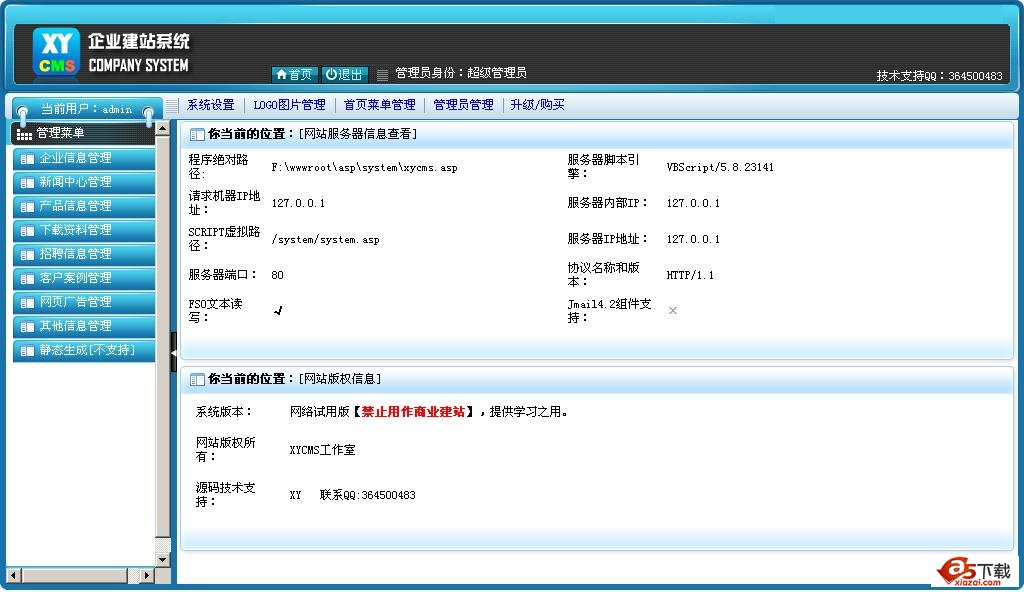Click the icon beside 产品信息管理
The height and width of the screenshot is (592, 1024).
[26, 206]
